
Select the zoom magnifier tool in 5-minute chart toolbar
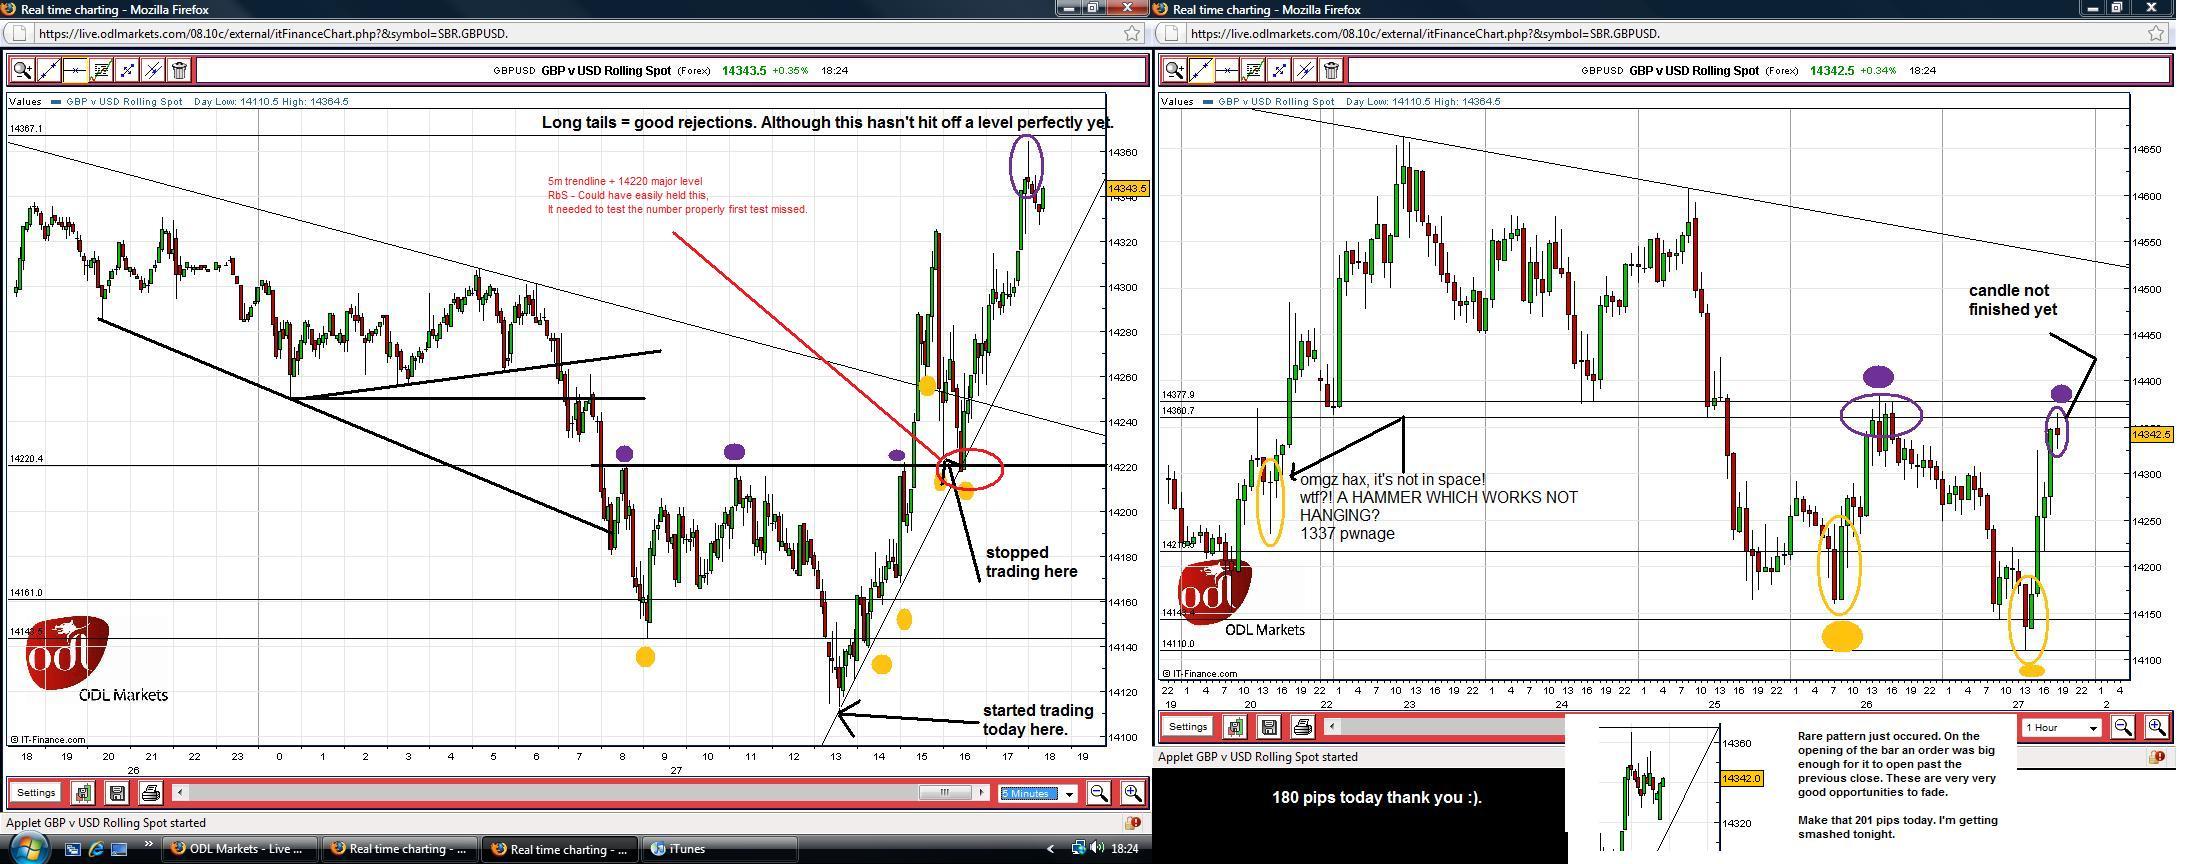tap(22, 70)
